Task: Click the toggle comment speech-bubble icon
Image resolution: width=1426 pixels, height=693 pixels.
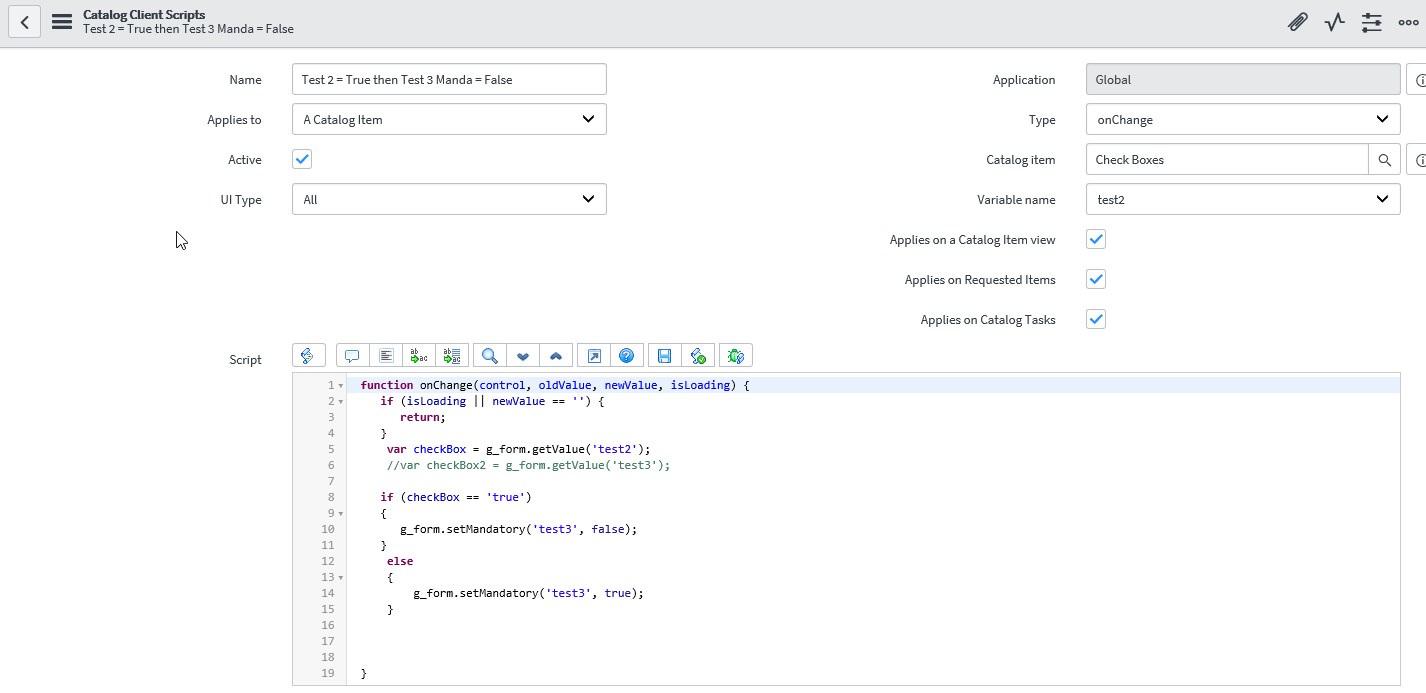Action: coord(352,355)
